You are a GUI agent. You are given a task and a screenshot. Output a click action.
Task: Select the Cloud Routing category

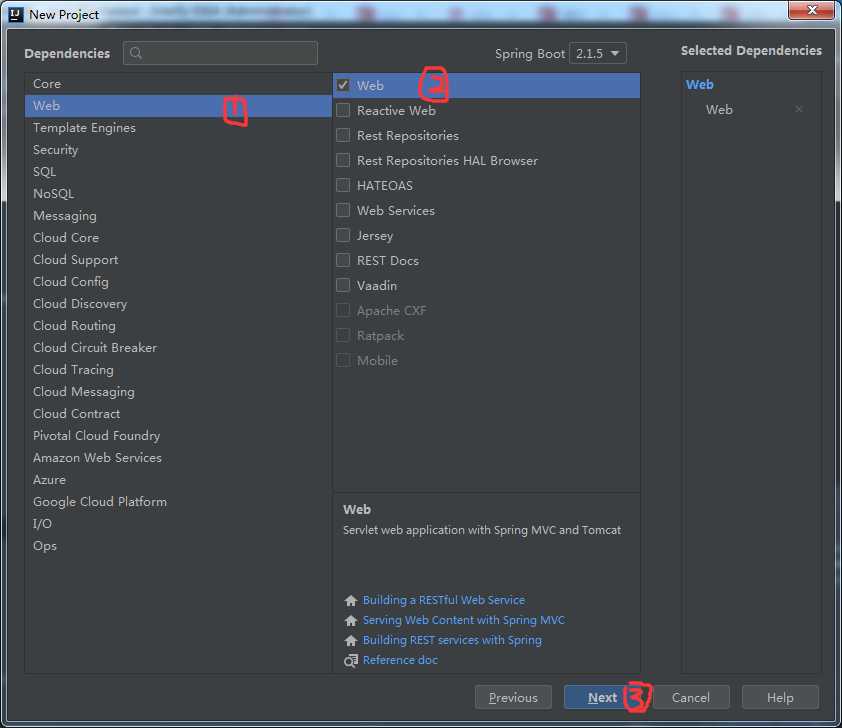pyautogui.click(x=178, y=326)
